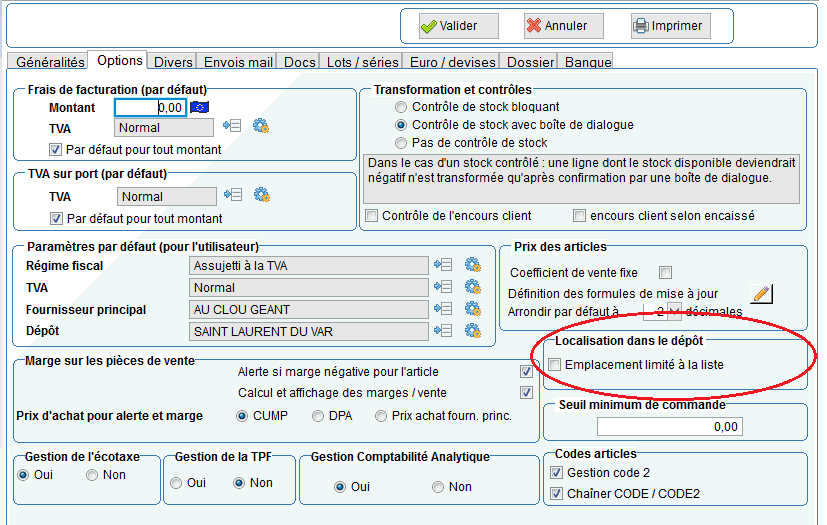Toggle Chaîner CODE / CODE2 checkbox
Viewport: 827px width, 525px height.
tap(556, 494)
